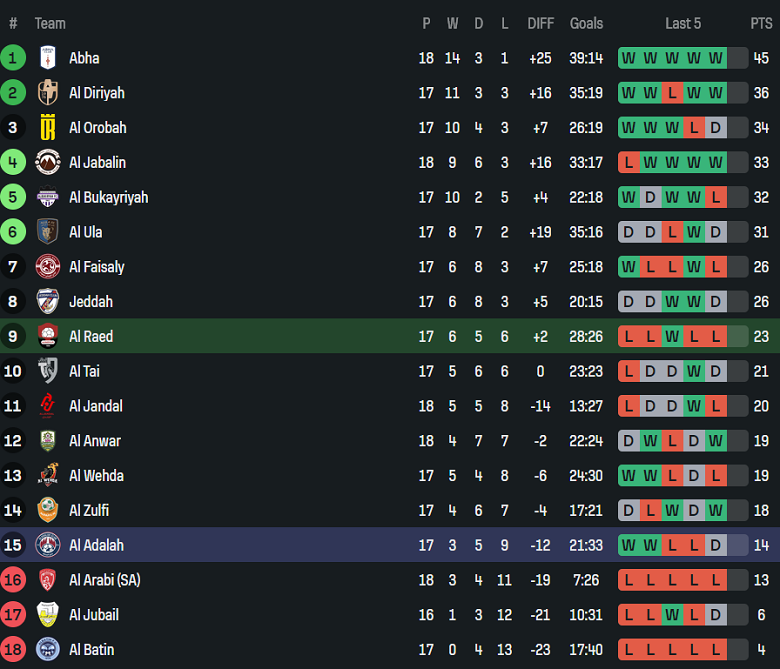Click the Al Faisaly round badge
Image resolution: width=780 pixels, height=669 pixels.
(48, 267)
